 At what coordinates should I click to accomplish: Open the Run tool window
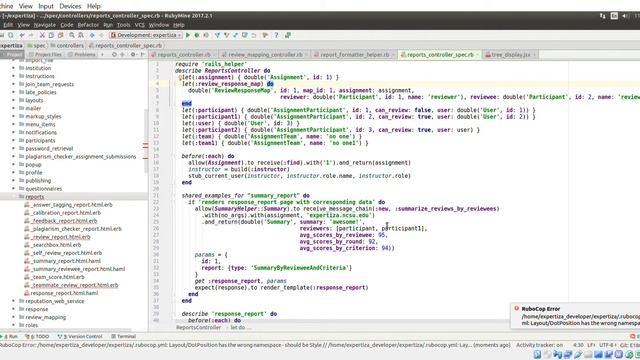click(10, 336)
